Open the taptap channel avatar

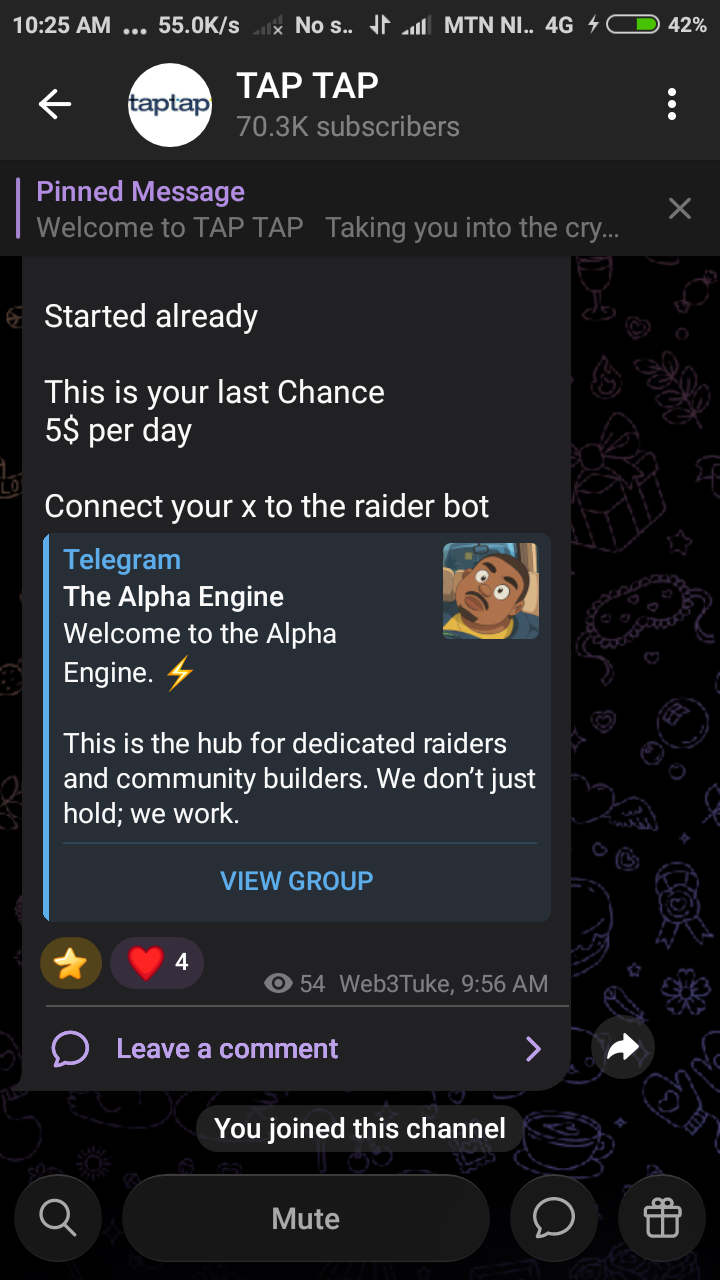[170, 104]
